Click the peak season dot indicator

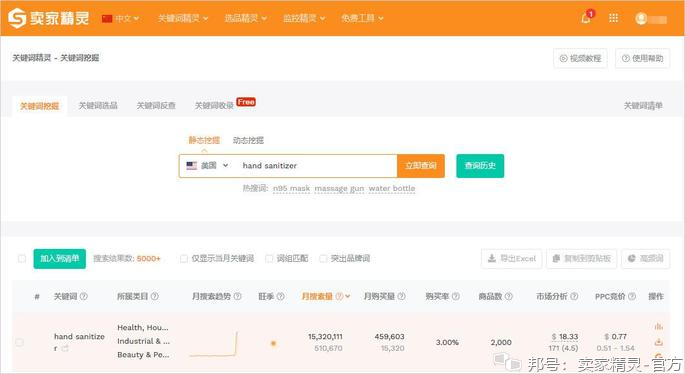click(x=273, y=343)
